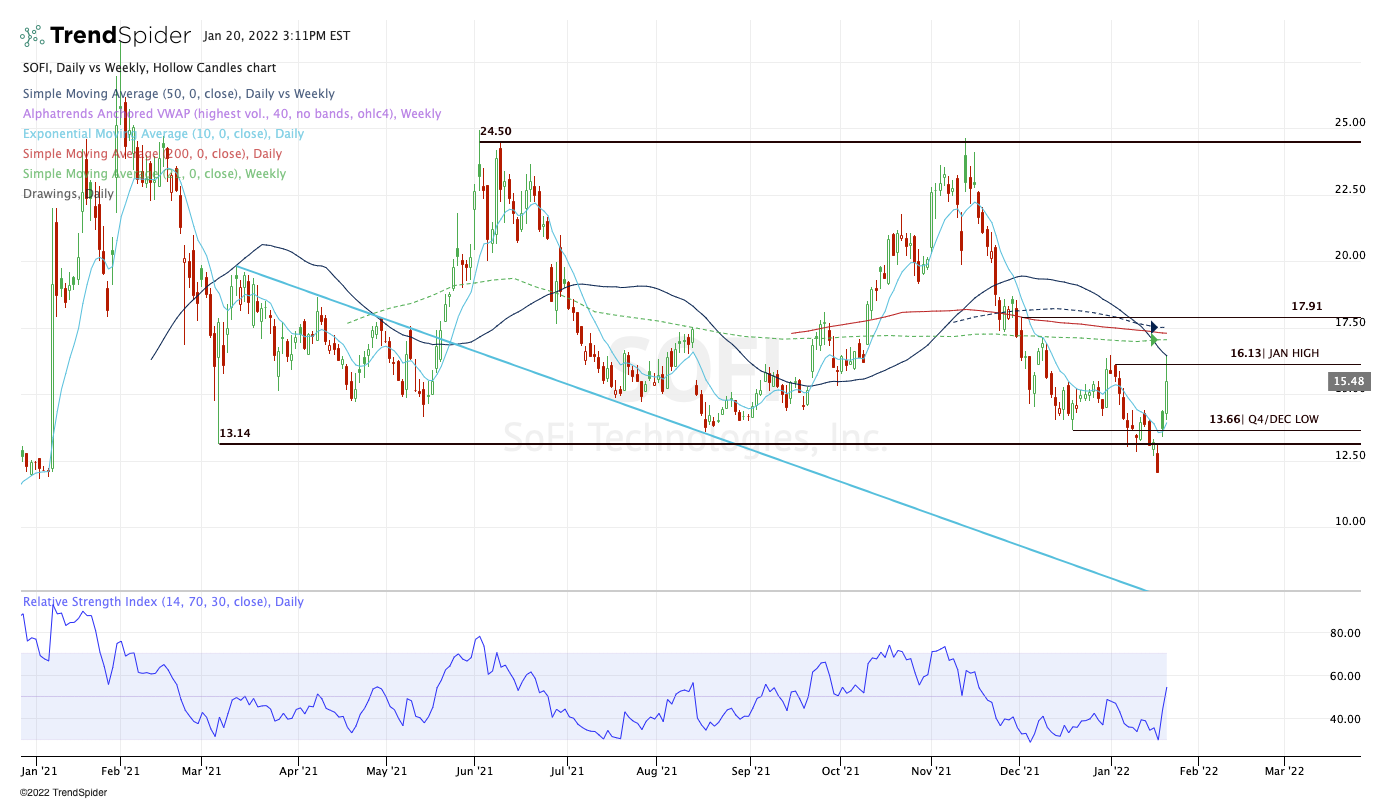Viewport: 1391px width, 802px height.
Task: Click the 17.91 price level label
Action: 1306,306
